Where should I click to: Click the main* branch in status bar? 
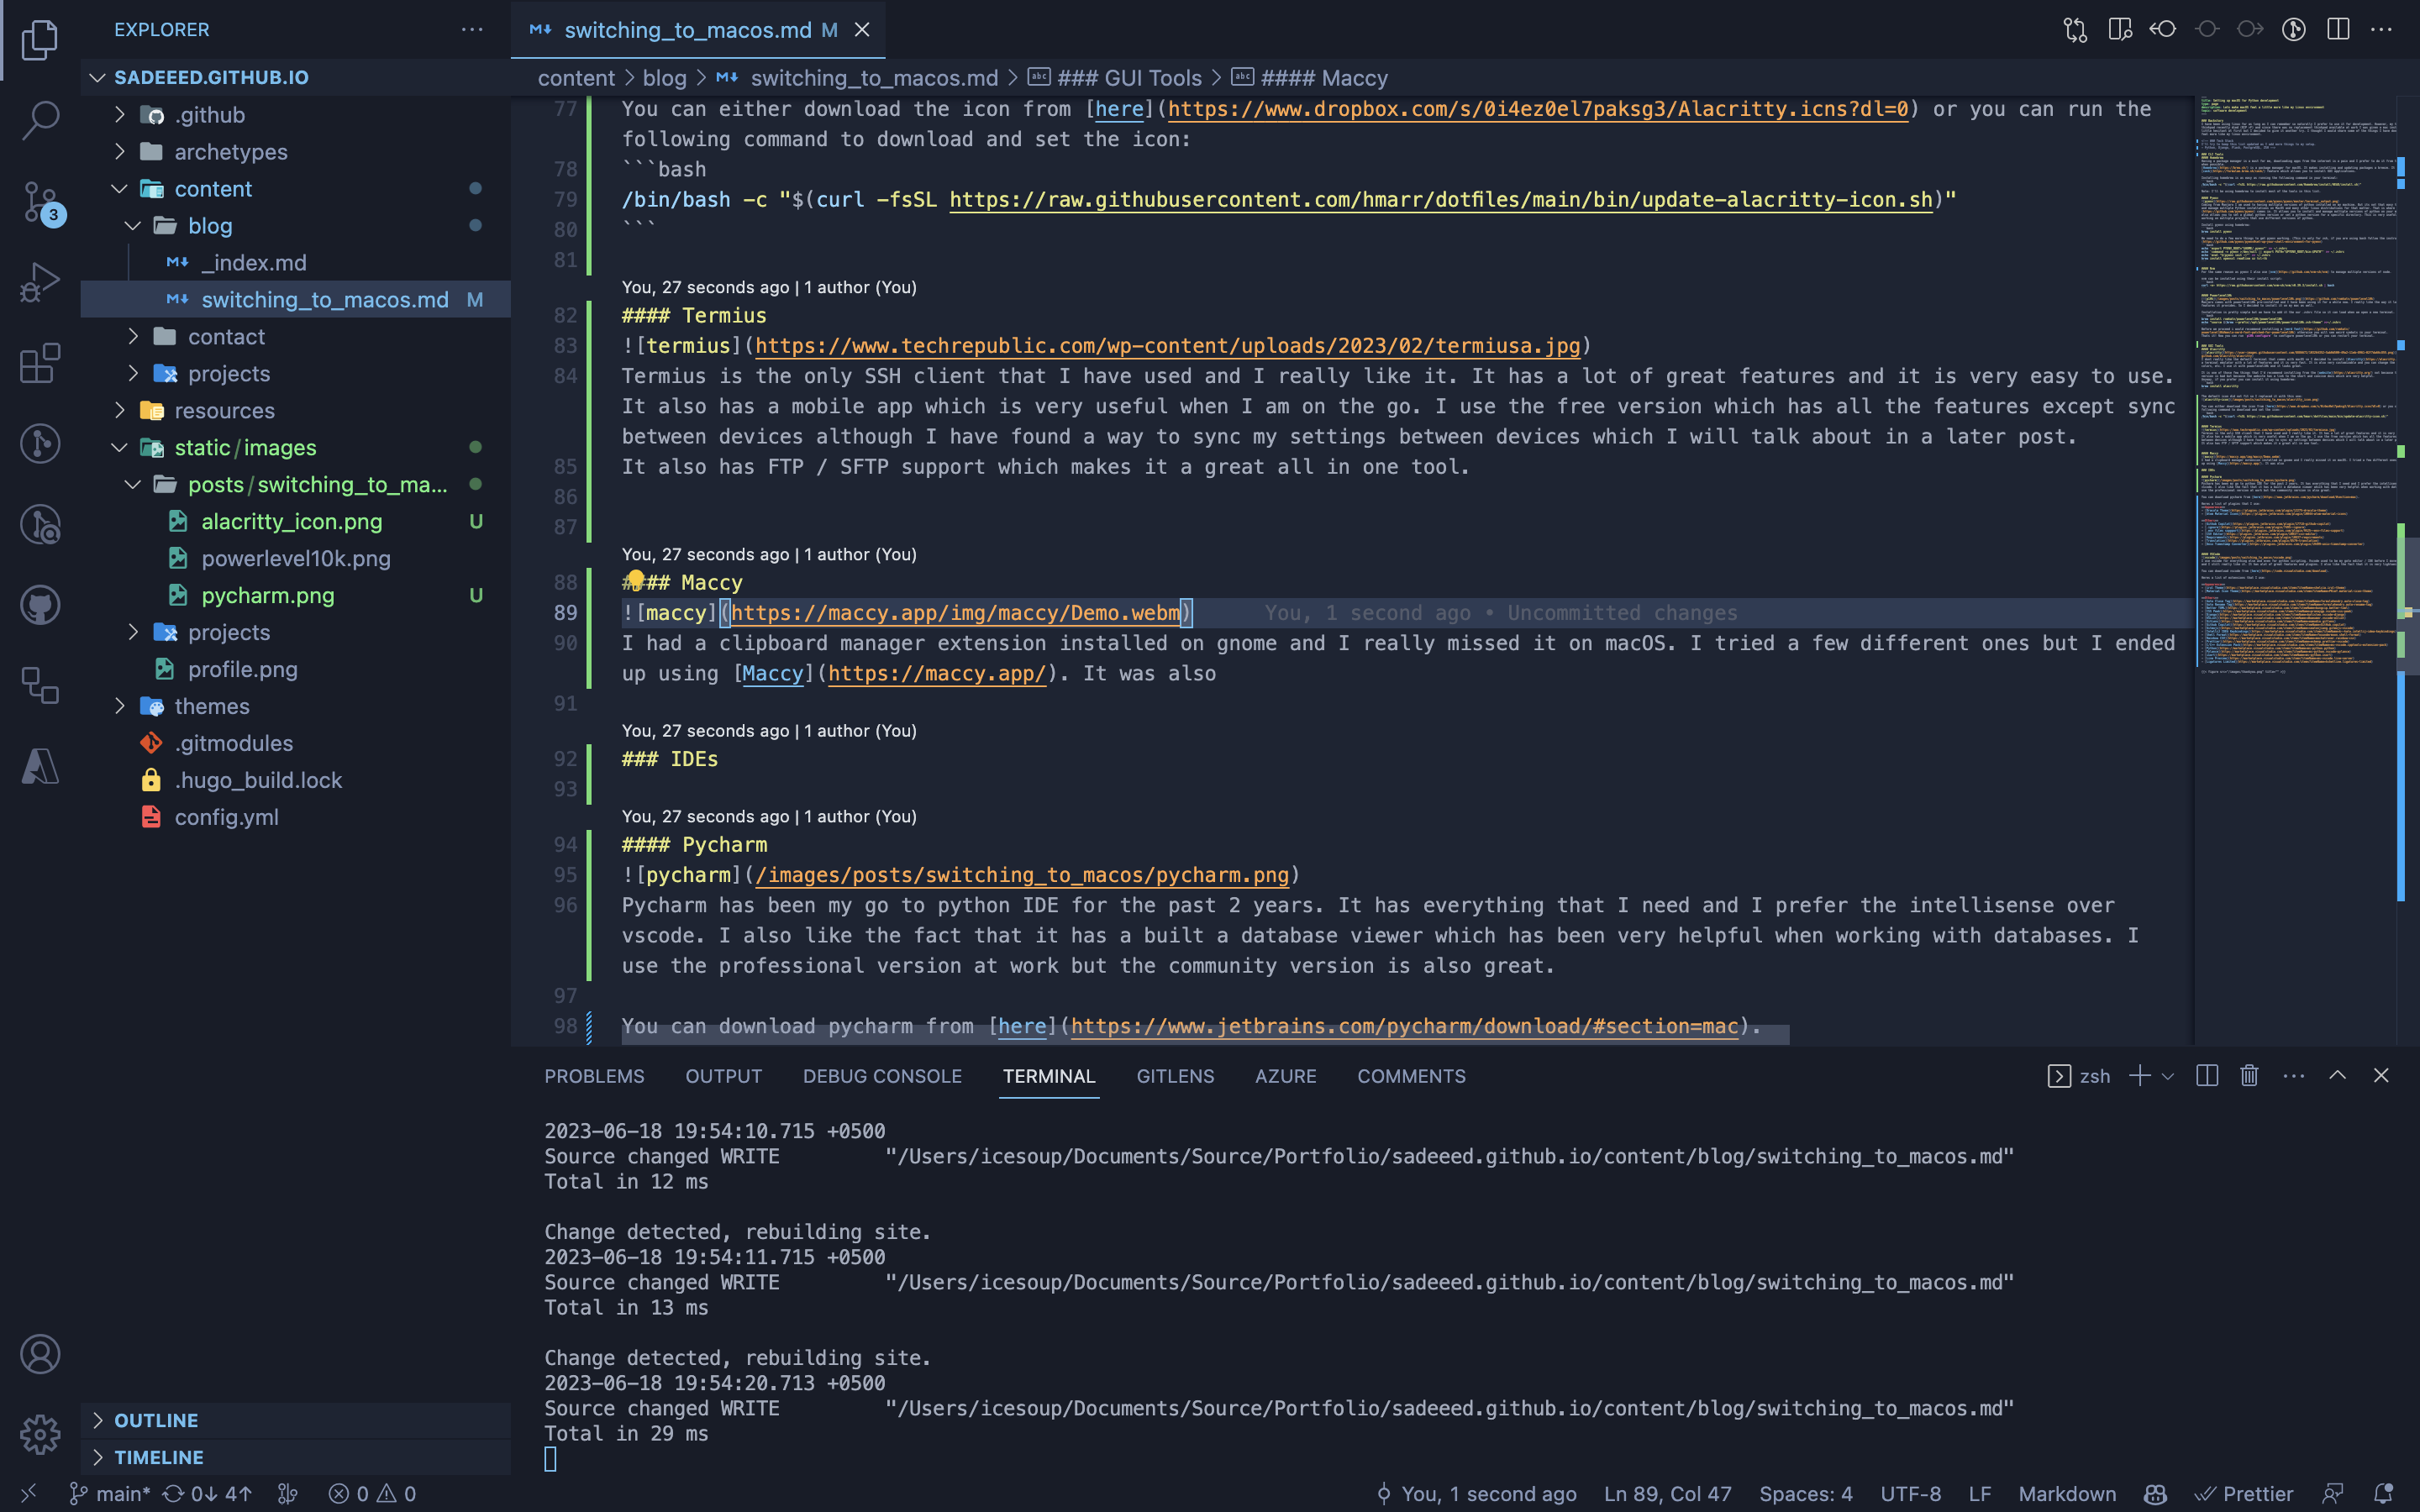pos(109,1494)
